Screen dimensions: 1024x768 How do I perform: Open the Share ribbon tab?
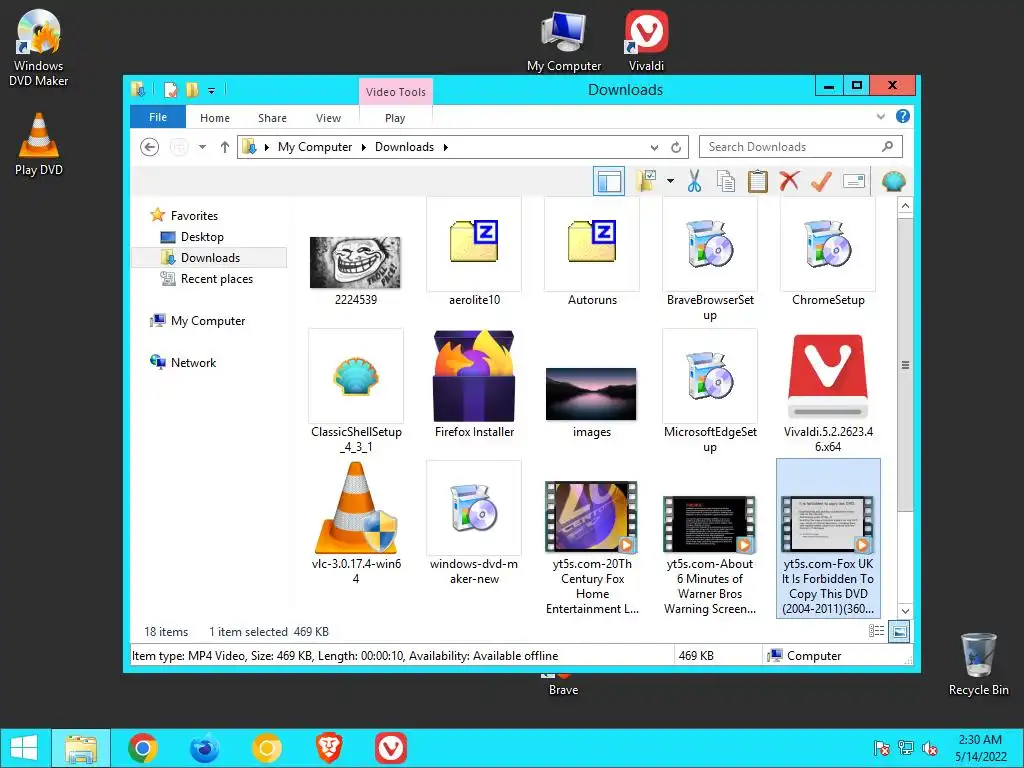click(x=272, y=118)
